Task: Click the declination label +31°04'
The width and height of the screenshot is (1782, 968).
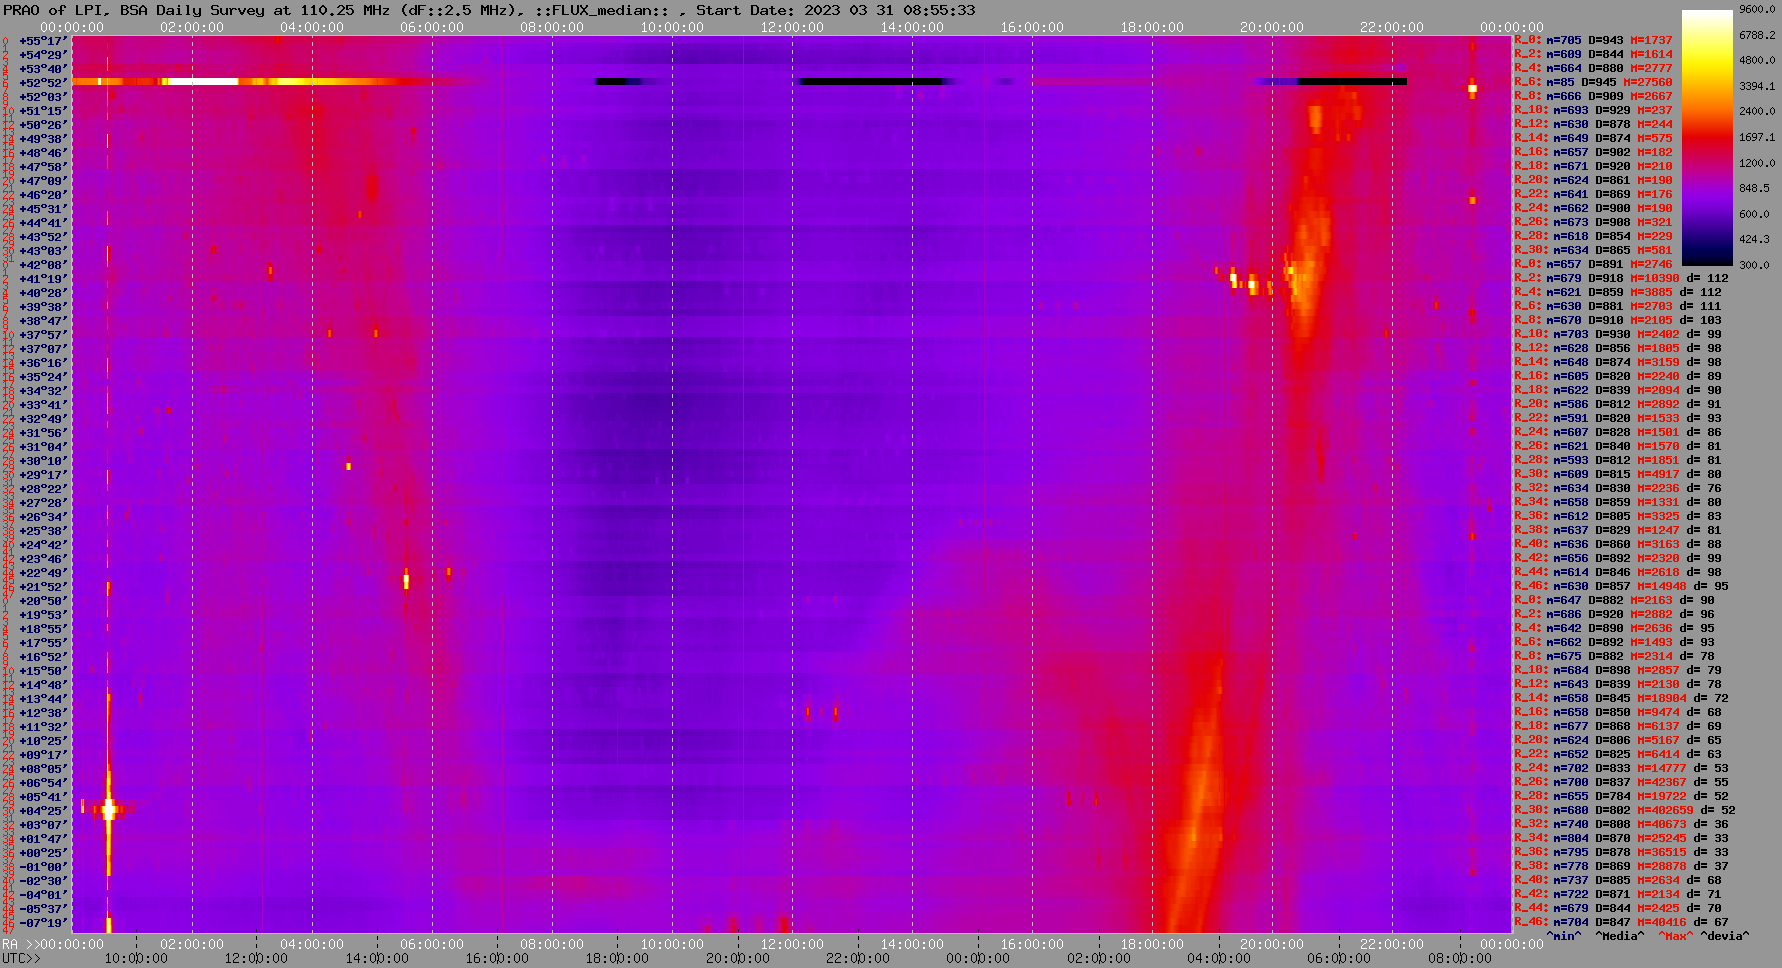Action: click(x=43, y=447)
